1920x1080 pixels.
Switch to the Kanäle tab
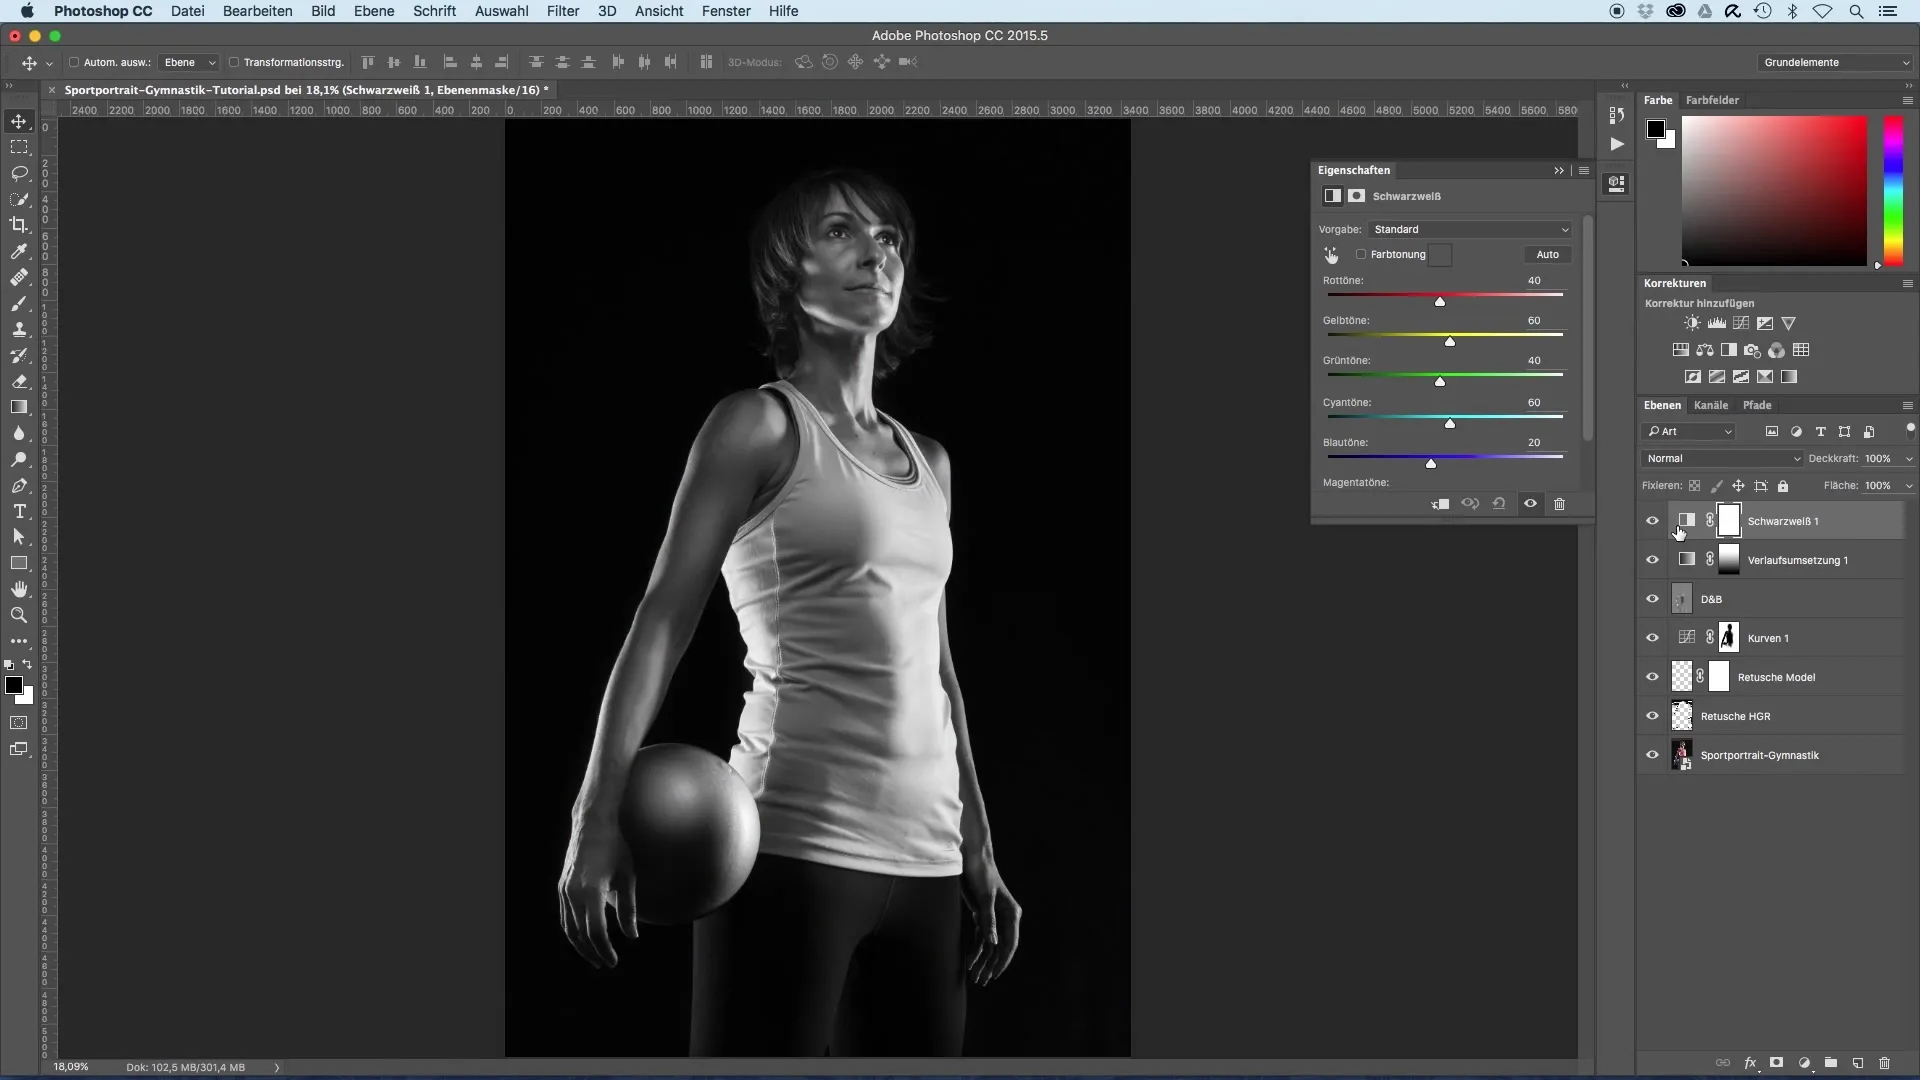(1711, 405)
